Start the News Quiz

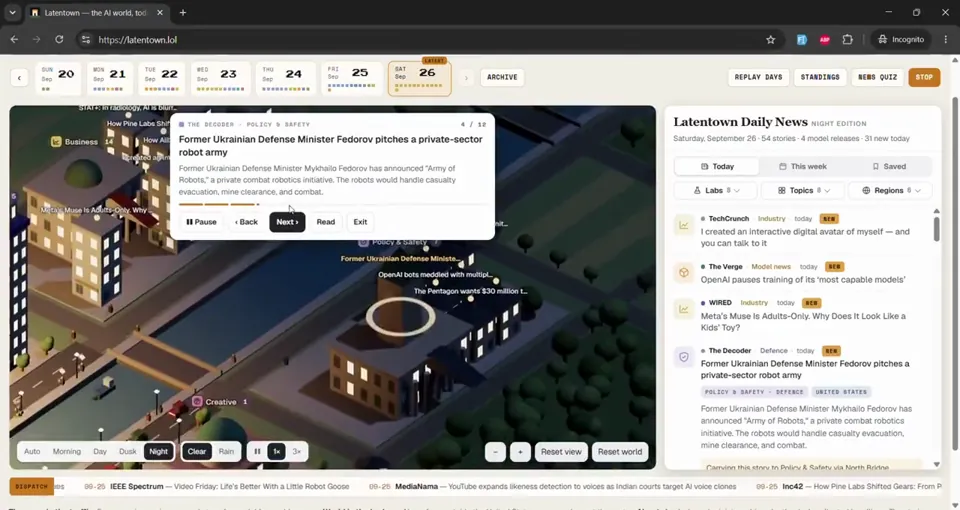coord(877,77)
